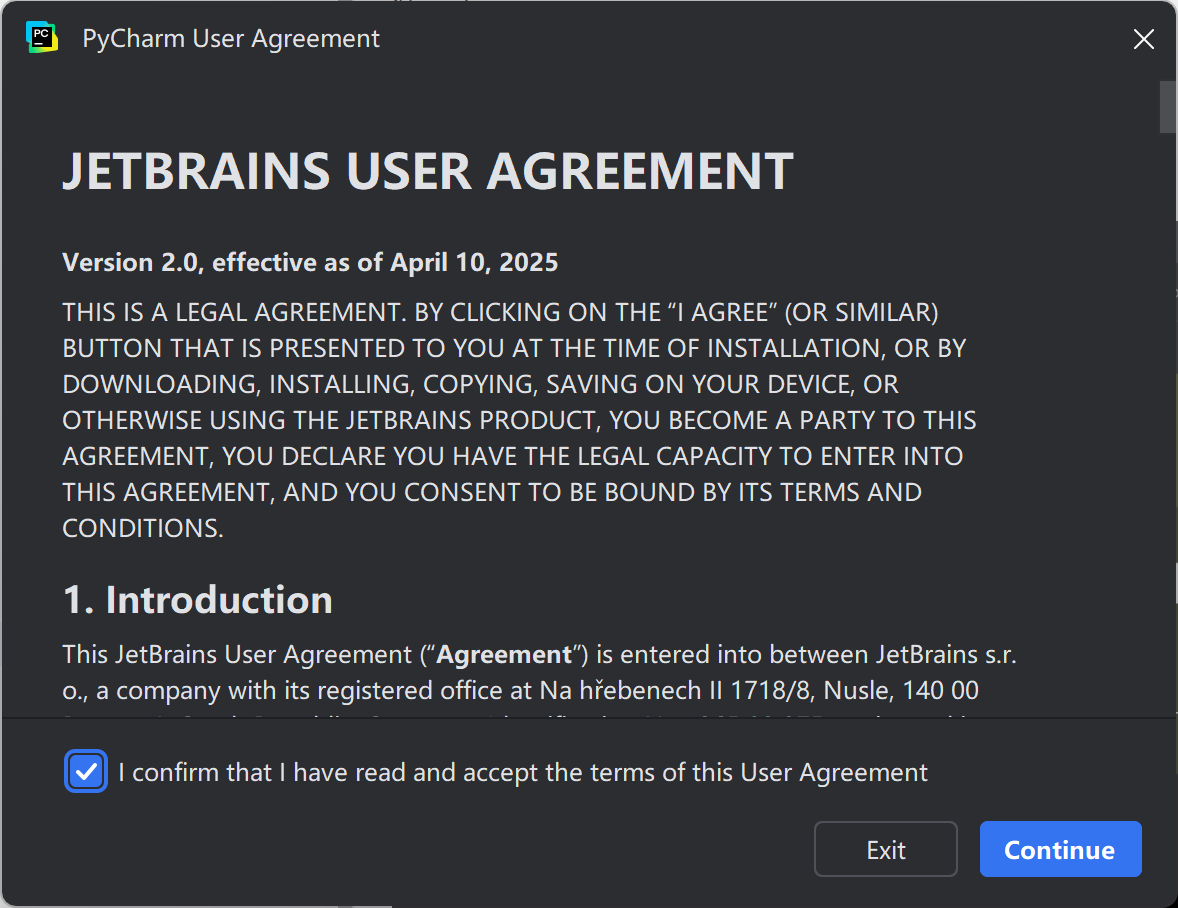Click the 'JETBRAINS USER AGREEMENT' heading
This screenshot has width=1178, height=908.
tap(427, 172)
